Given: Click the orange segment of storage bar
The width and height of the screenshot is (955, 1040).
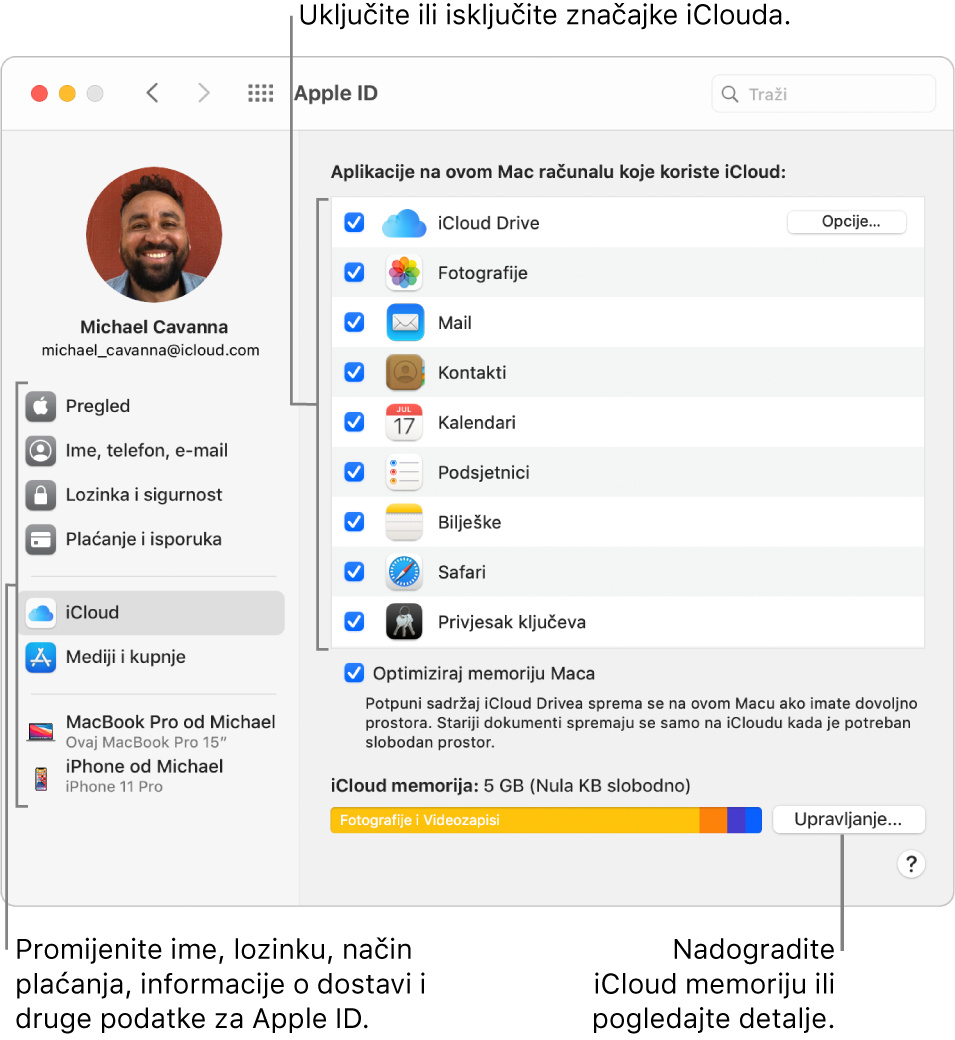Looking at the screenshot, I should click(713, 820).
